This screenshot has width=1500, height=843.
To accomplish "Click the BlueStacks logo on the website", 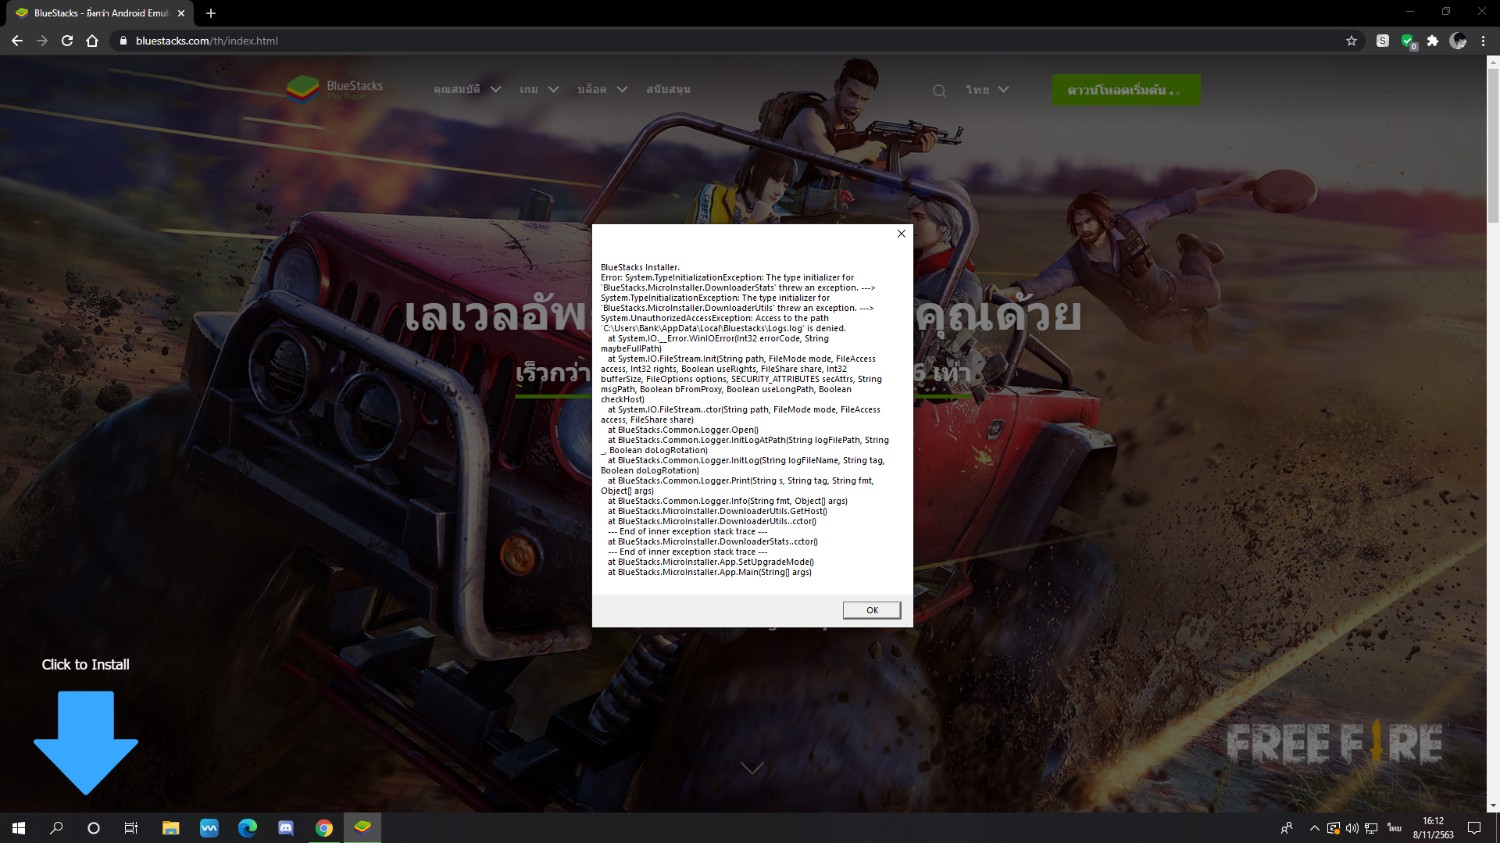I will [335, 89].
